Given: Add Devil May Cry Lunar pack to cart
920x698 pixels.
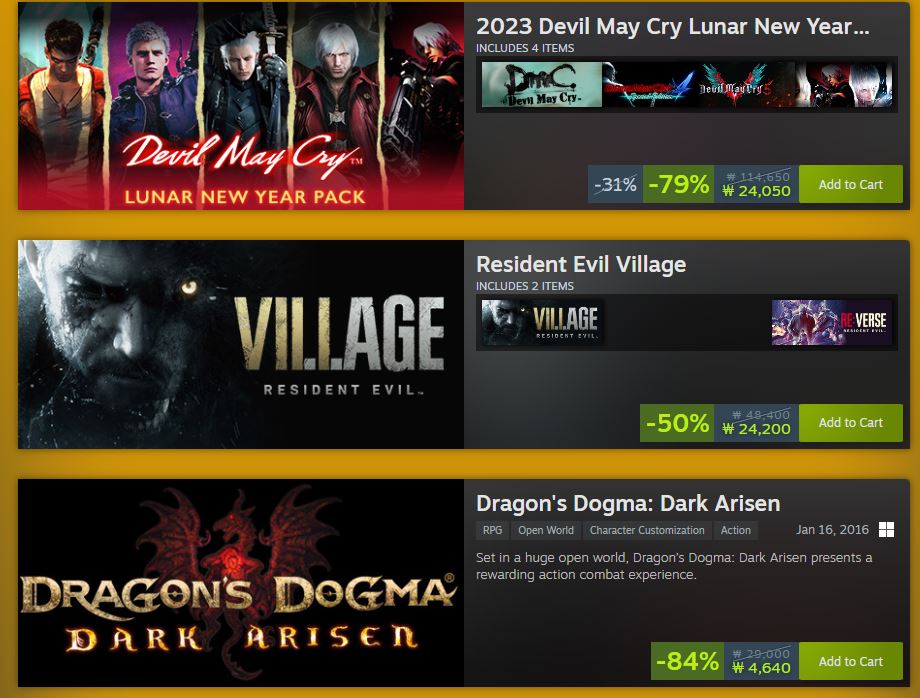Looking at the screenshot, I should (x=850, y=184).
